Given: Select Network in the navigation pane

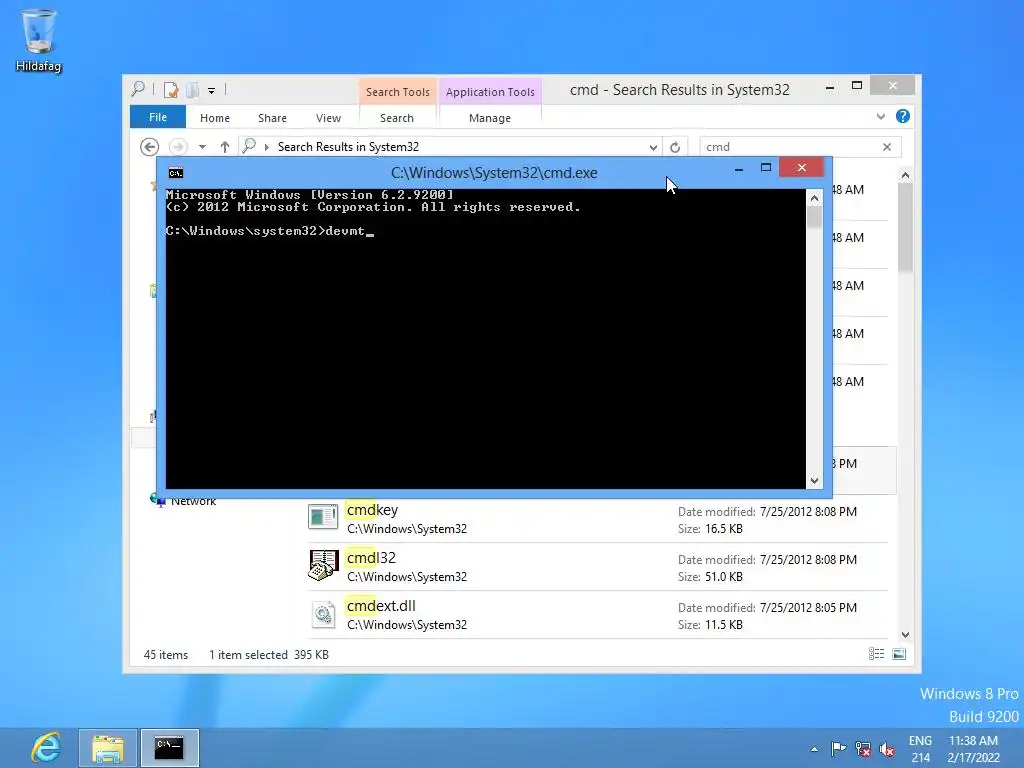Looking at the screenshot, I should pos(193,502).
